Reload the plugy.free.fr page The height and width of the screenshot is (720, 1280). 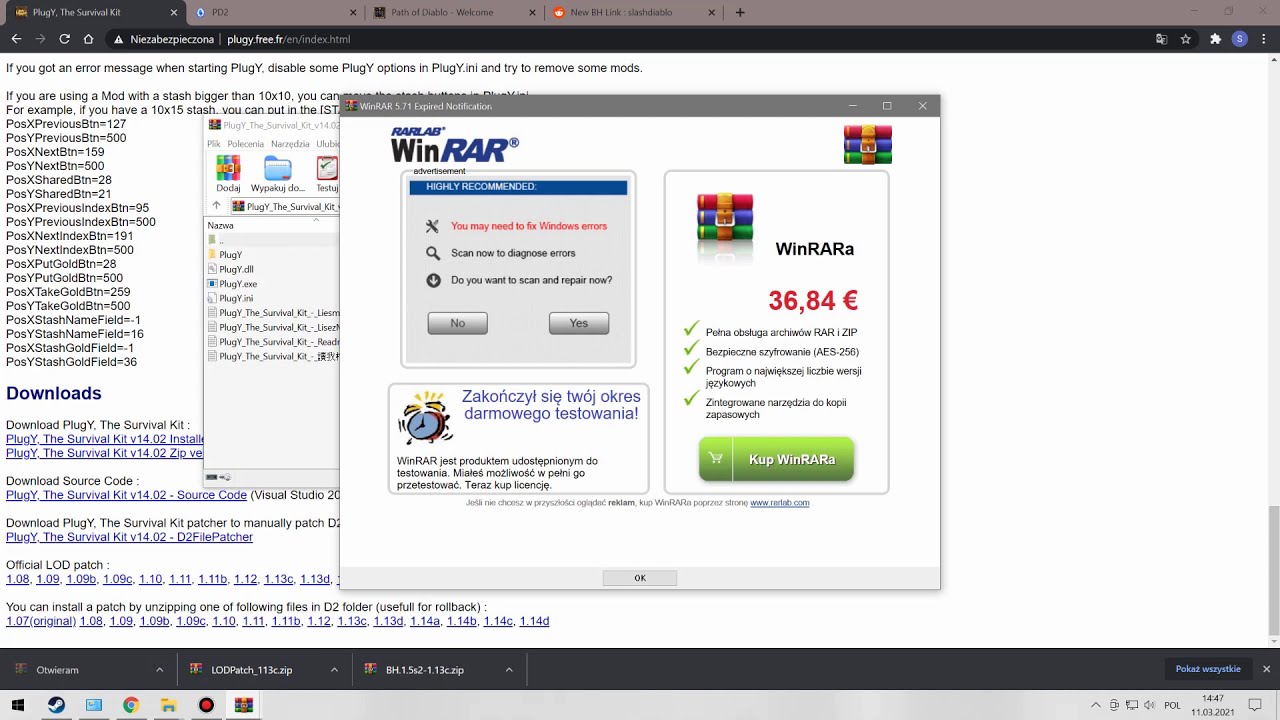tap(64, 39)
